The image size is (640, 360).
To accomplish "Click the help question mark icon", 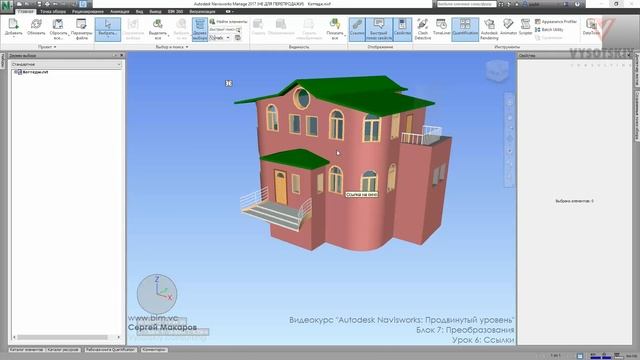I will [577, 4].
